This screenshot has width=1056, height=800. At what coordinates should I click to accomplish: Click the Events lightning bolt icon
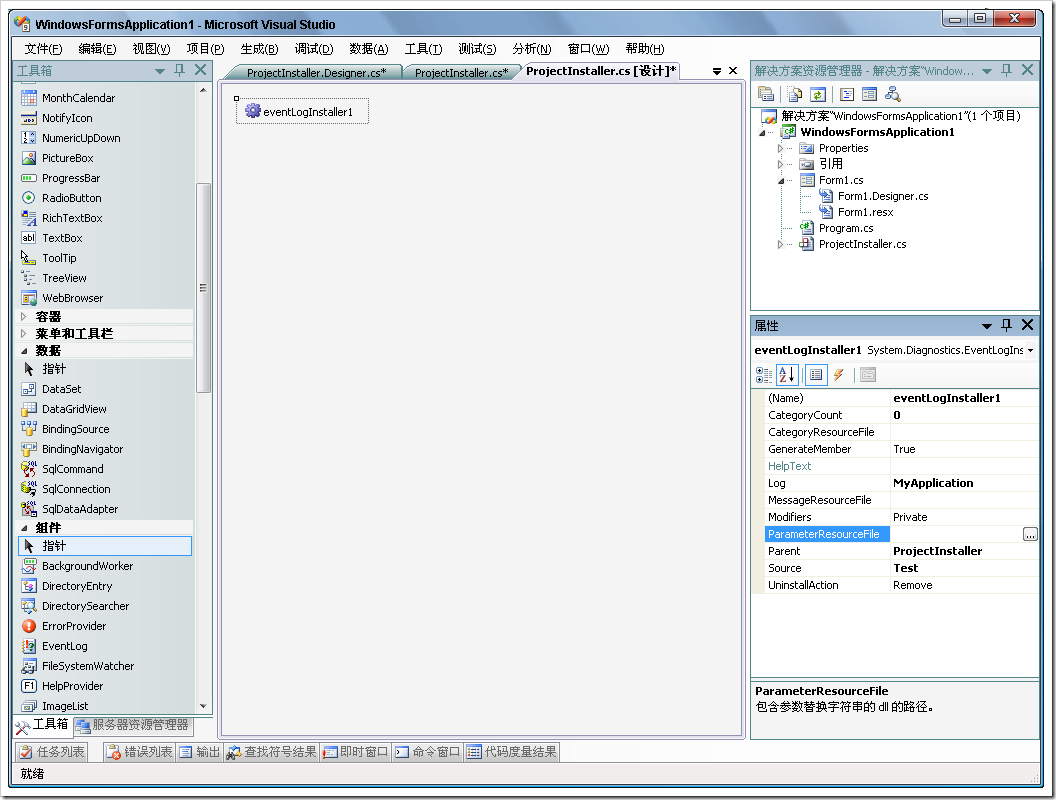pos(838,375)
